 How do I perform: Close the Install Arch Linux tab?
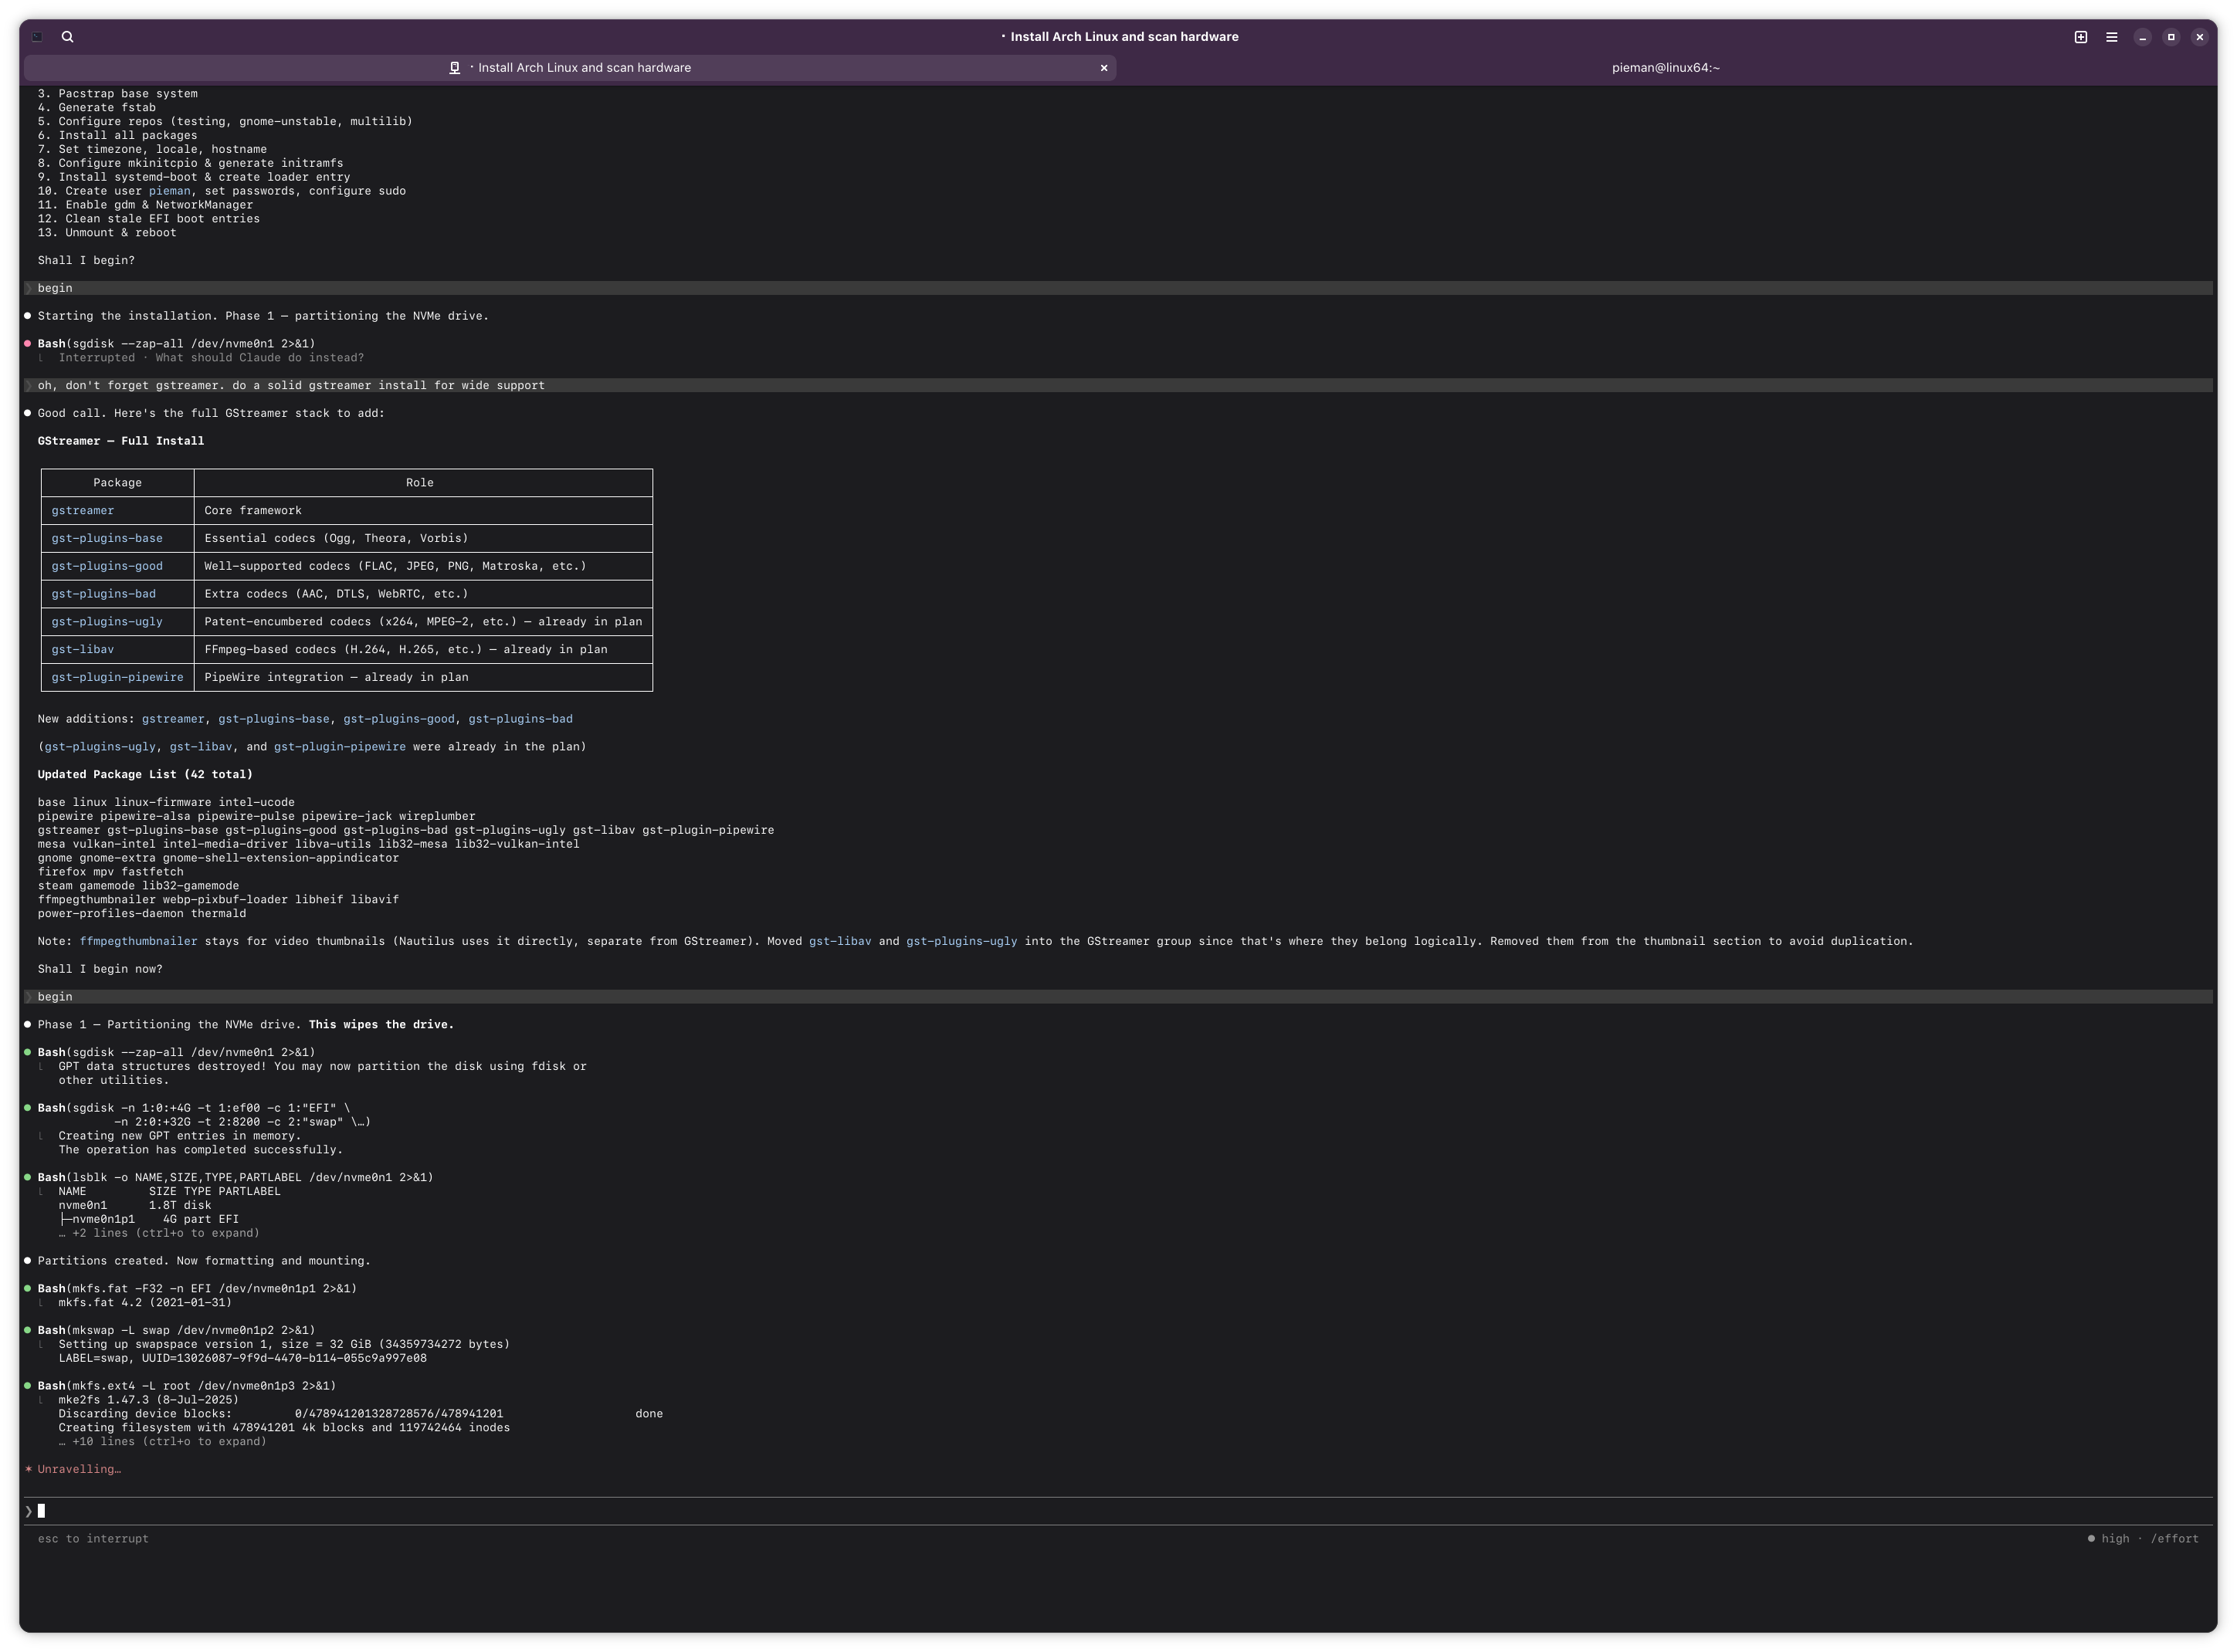pos(1103,68)
